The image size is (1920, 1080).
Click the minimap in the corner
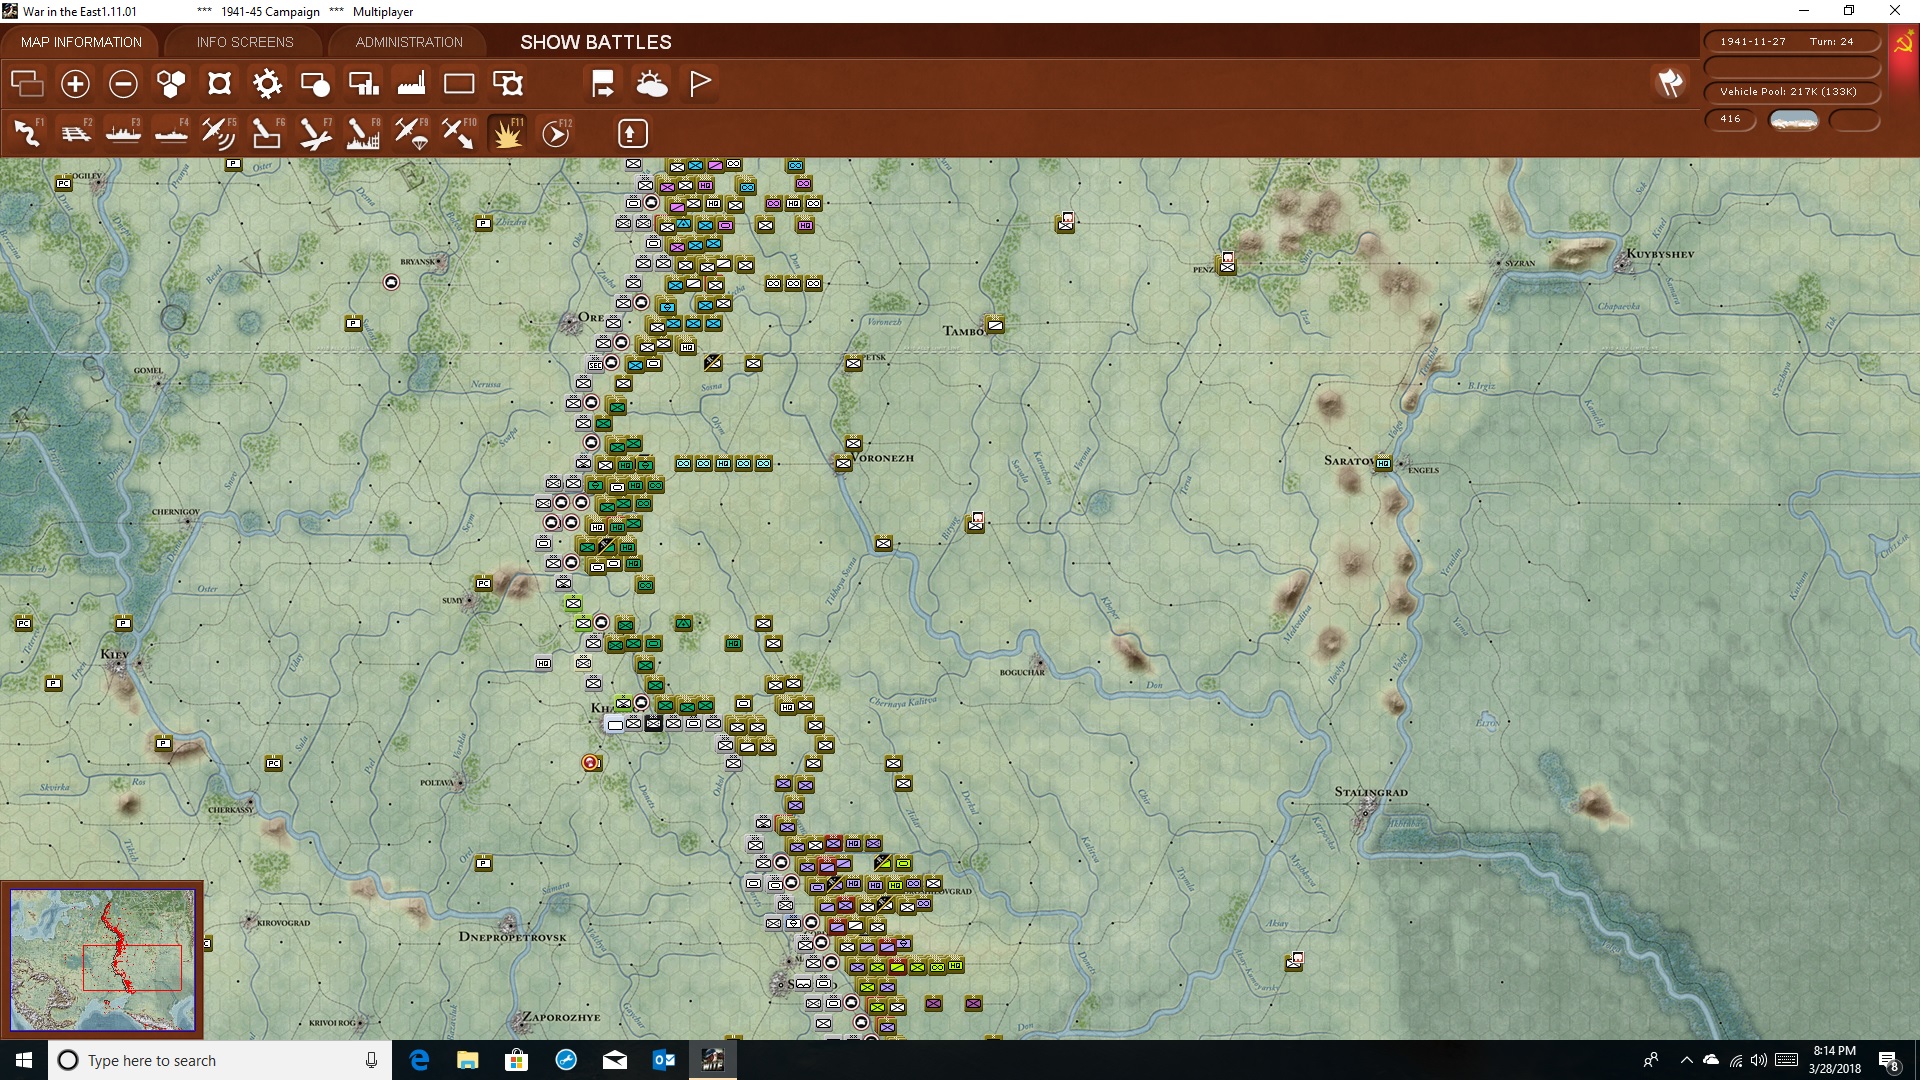click(102, 960)
